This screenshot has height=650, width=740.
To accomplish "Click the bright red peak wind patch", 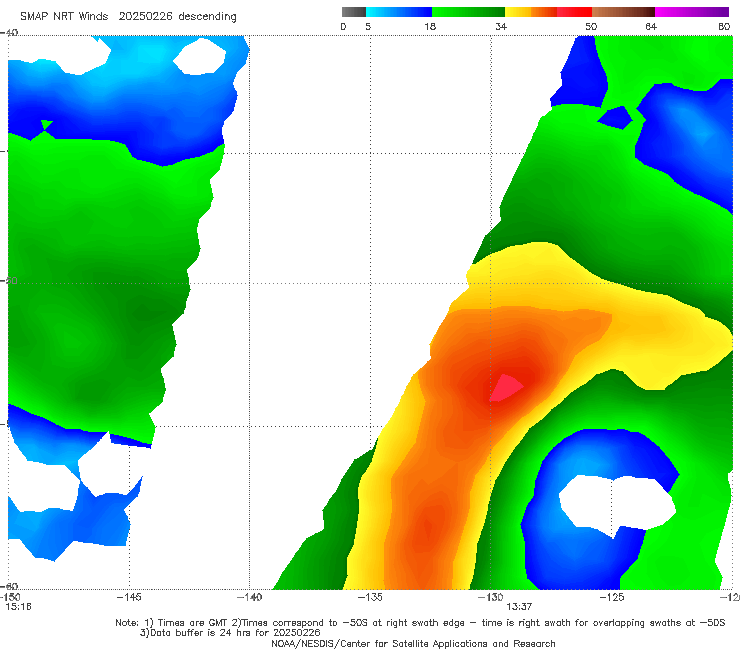I will tap(505, 388).
